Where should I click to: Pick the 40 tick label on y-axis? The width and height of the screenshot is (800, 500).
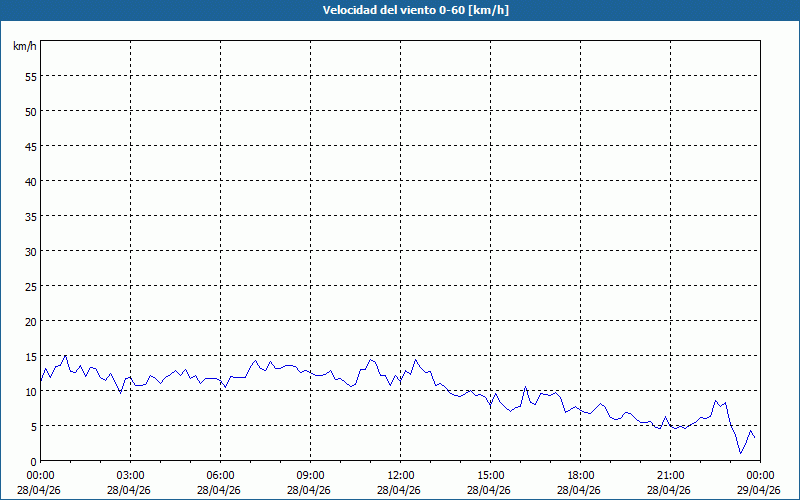click(x=30, y=181)
